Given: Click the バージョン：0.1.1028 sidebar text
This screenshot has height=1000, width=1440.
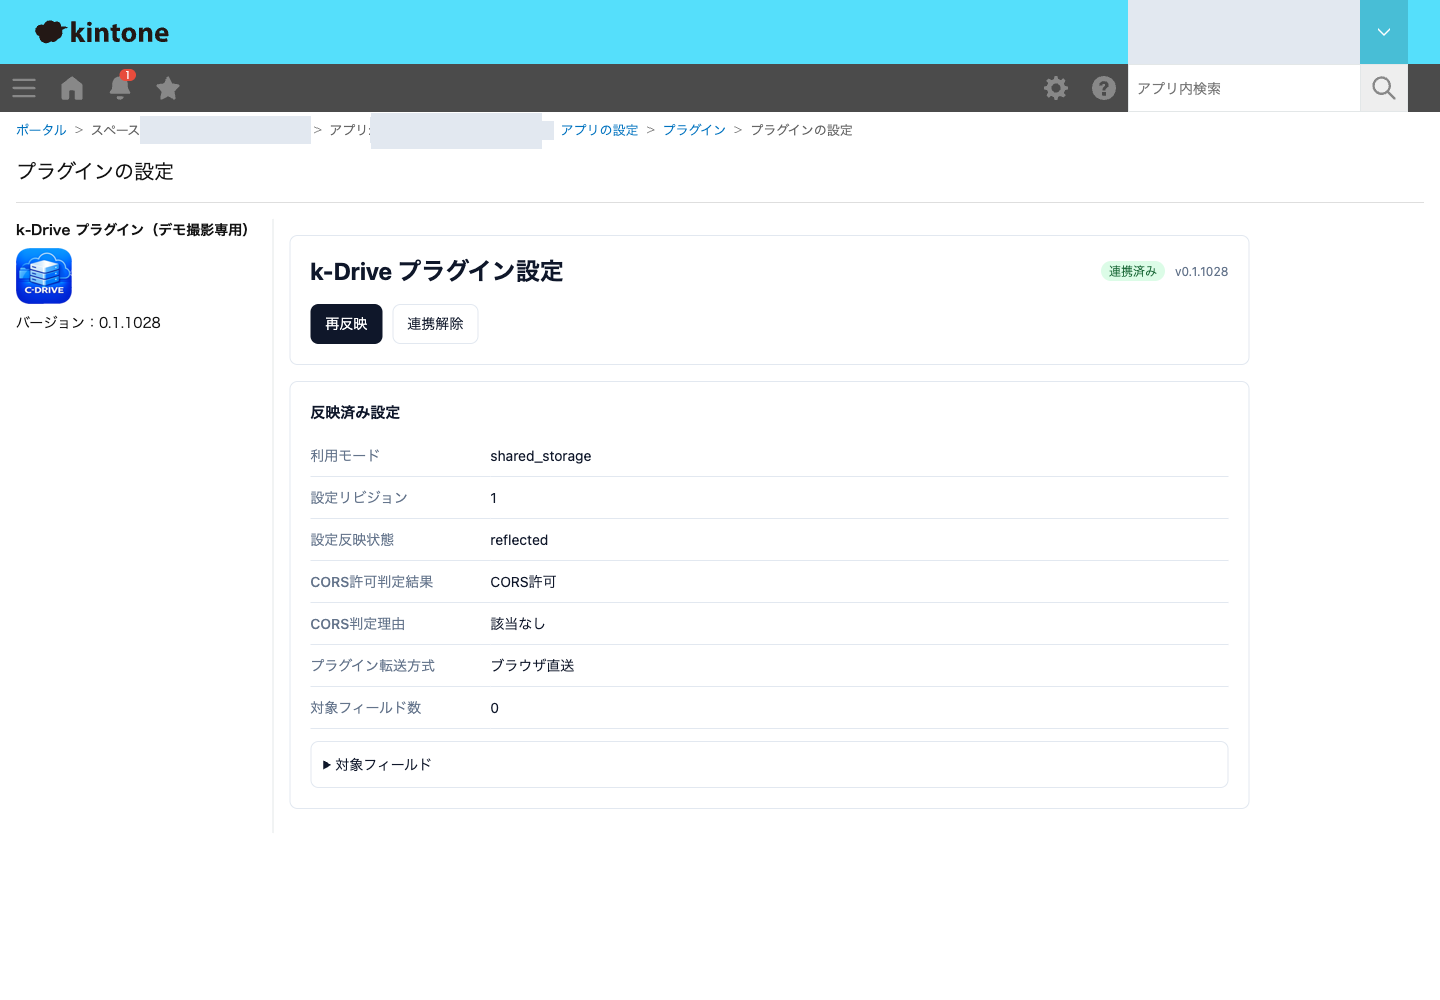Looking at the screenshot, I should (x=88, y=322).
